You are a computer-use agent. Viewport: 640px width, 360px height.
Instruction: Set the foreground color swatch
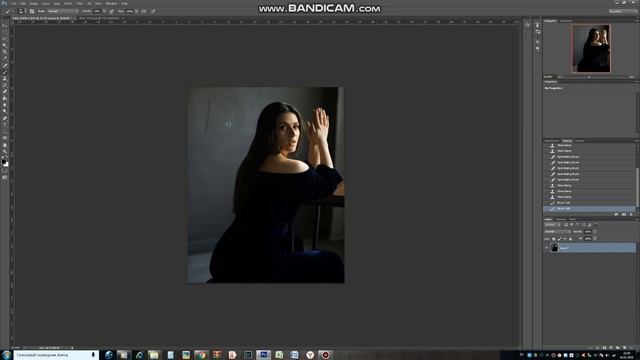(4, 162)
